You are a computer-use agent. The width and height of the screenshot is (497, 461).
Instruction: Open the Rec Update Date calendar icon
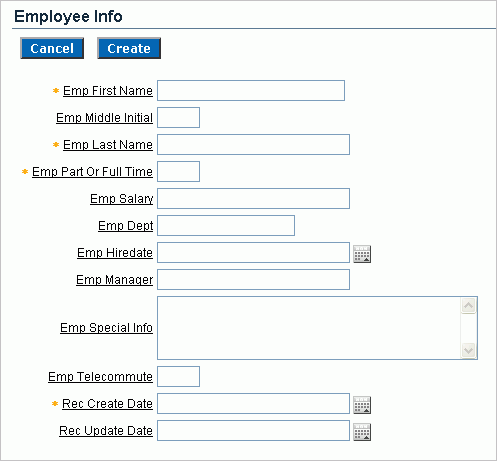pyautogui.click(x=362, y=432)
